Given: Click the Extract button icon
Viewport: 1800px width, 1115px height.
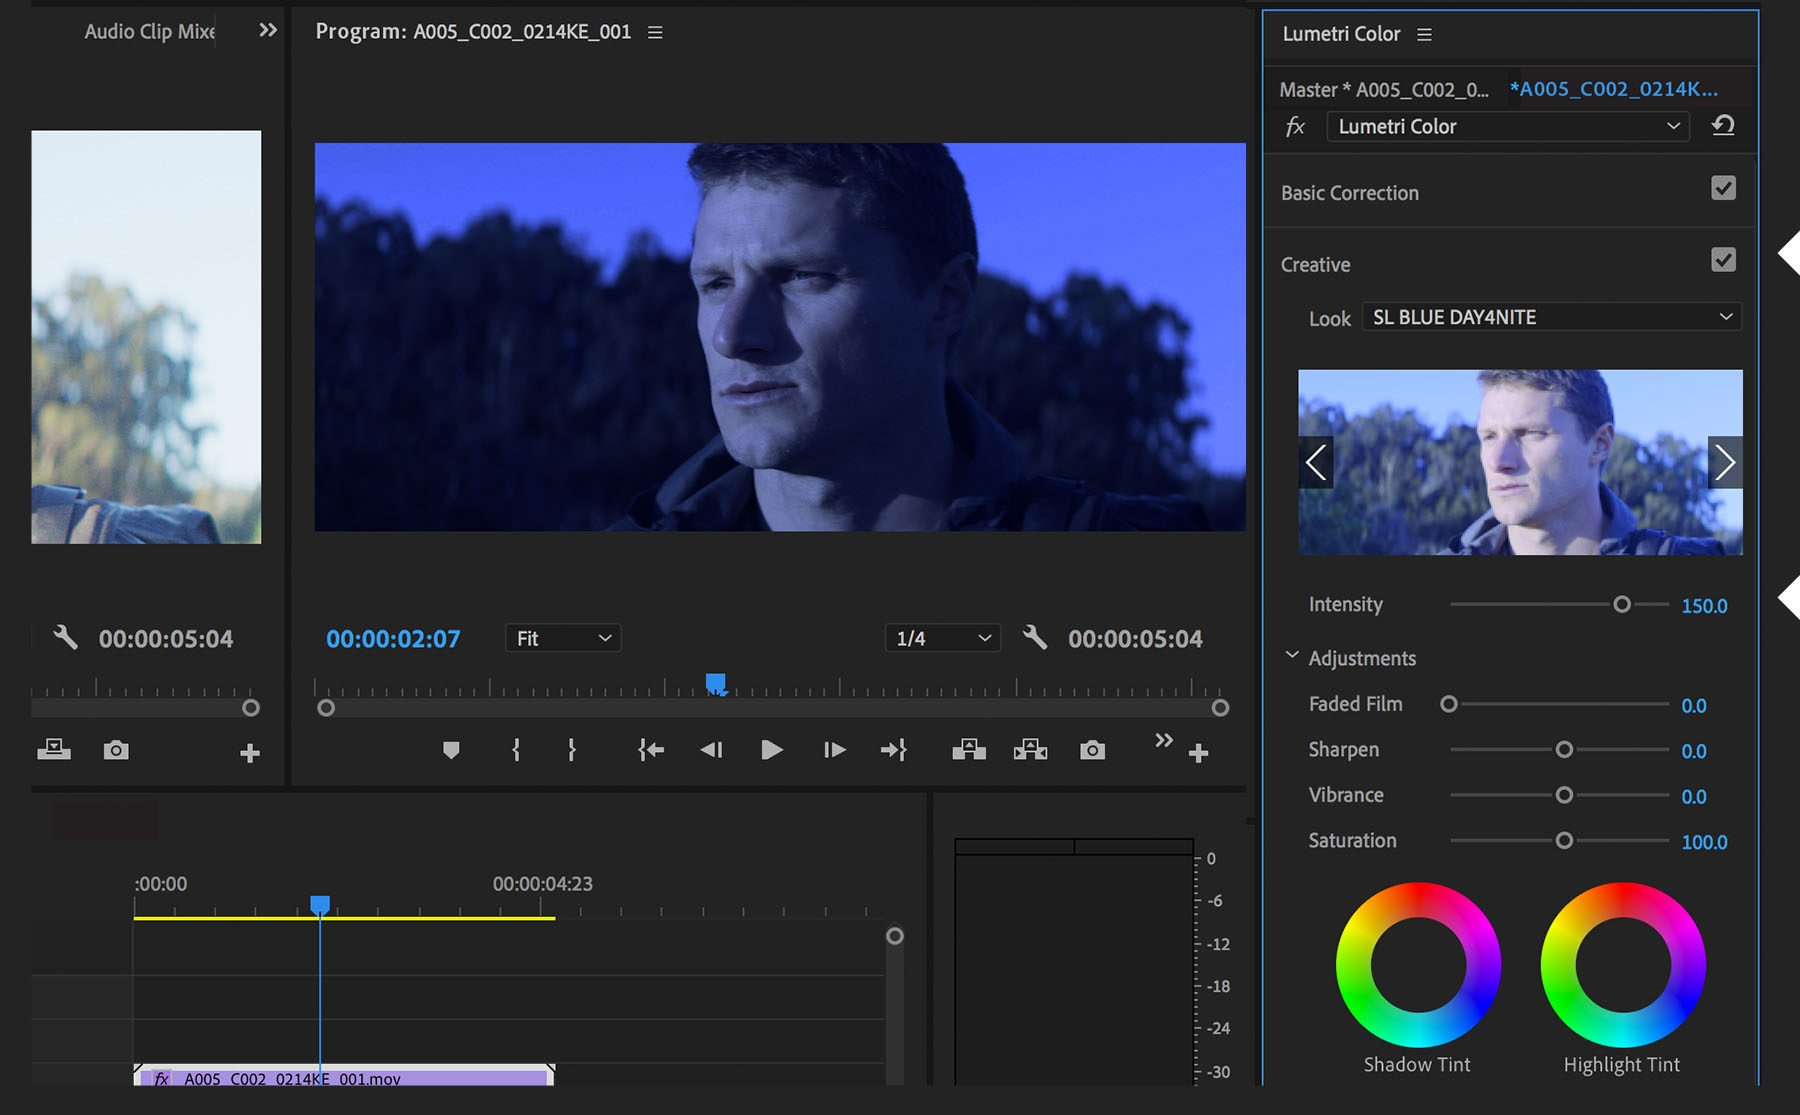Looking at the screenshot, I should point(1030,750).
